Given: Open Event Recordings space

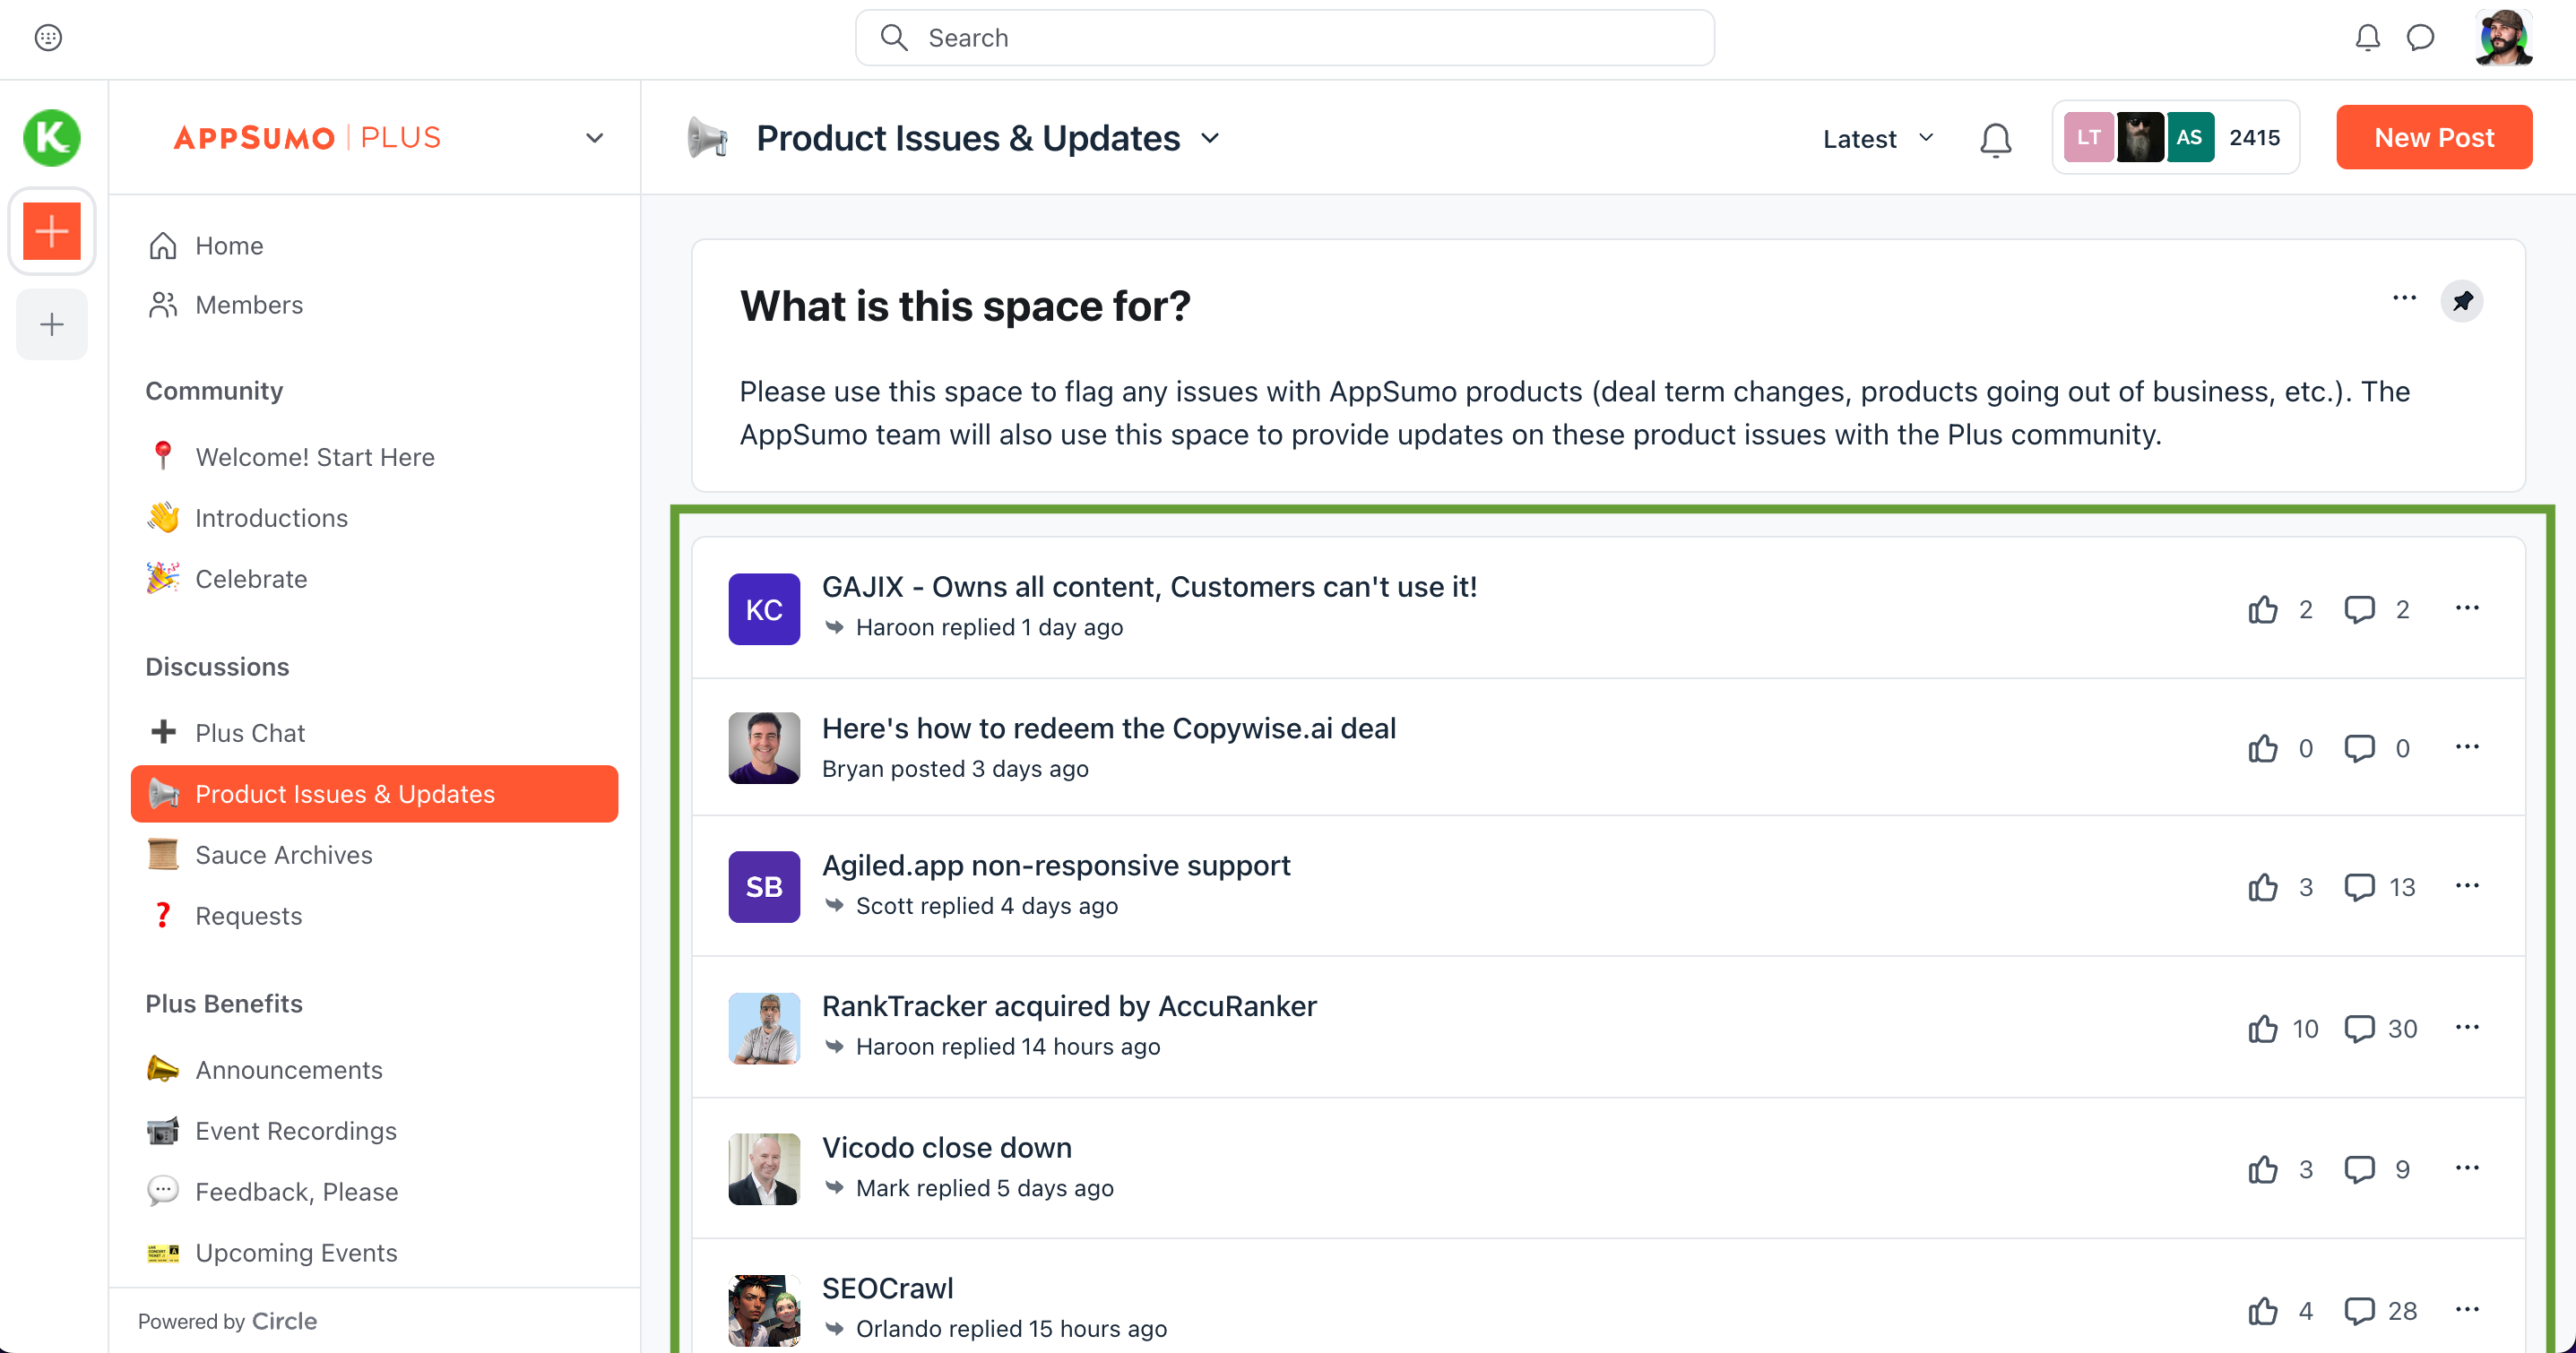Looking at the screenshot, I should pos(295,1131).
